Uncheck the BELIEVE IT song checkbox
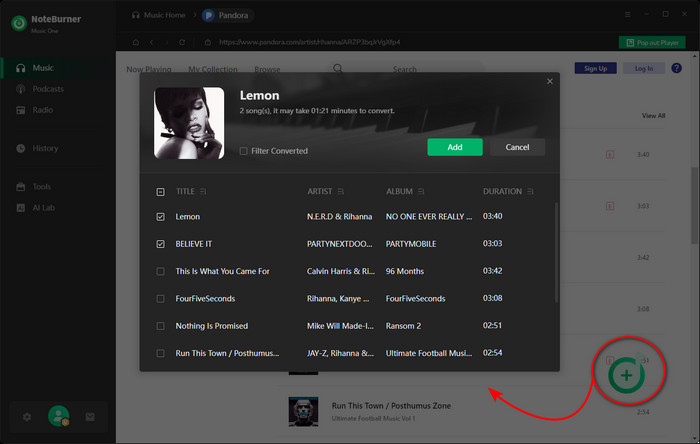Image resolution: width=700 pixels, height=444 pixels. click(160, 244)
